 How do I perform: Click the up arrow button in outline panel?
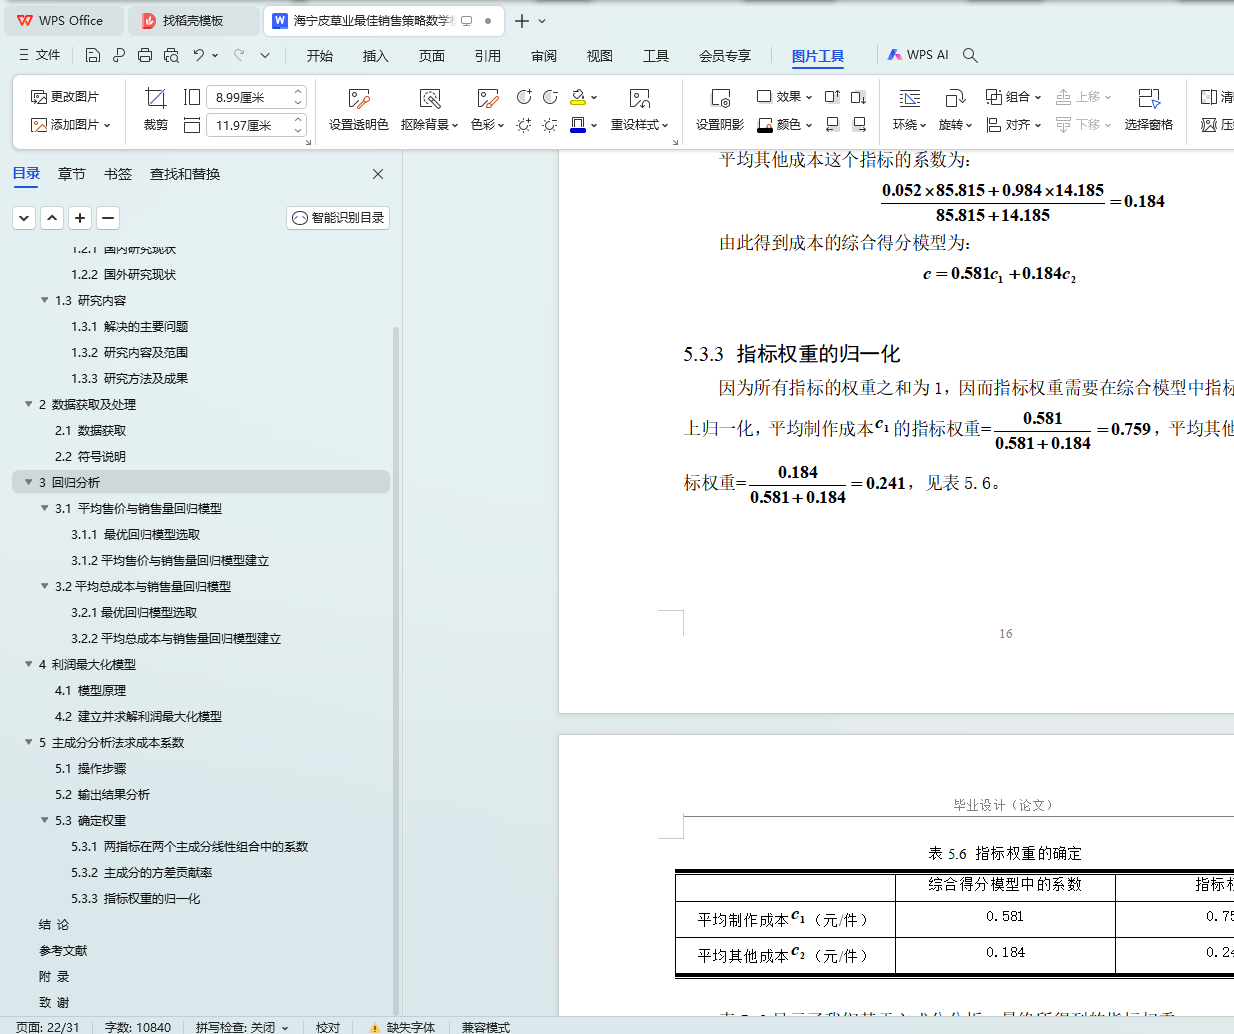point(52,218)
